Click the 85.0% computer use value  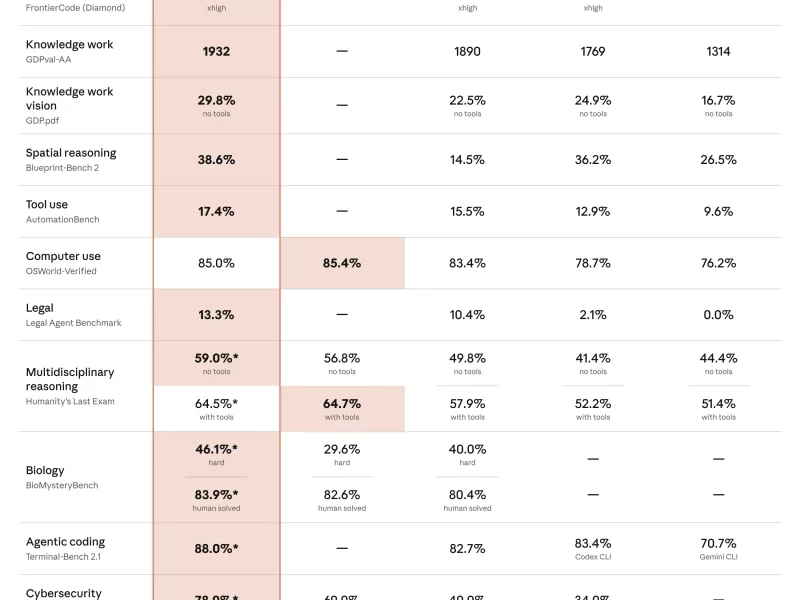[x=216, y=263]
